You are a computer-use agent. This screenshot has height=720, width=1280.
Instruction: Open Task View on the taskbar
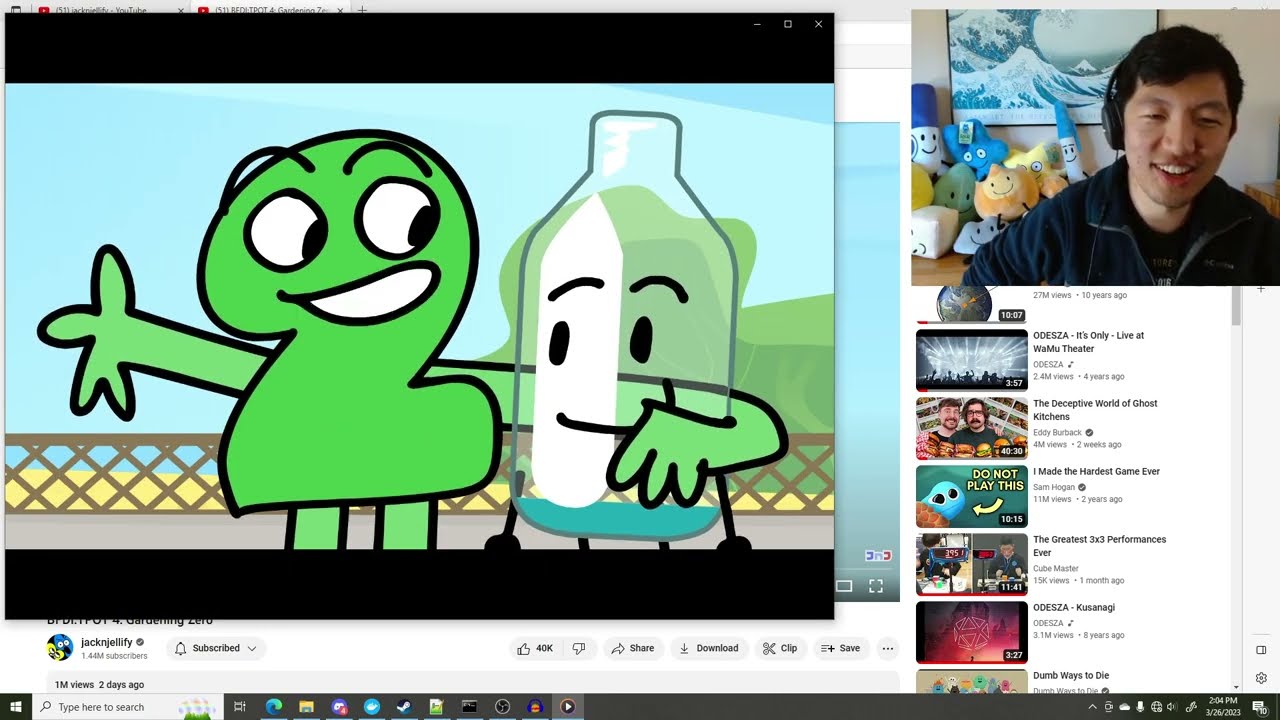pos(240,707)
